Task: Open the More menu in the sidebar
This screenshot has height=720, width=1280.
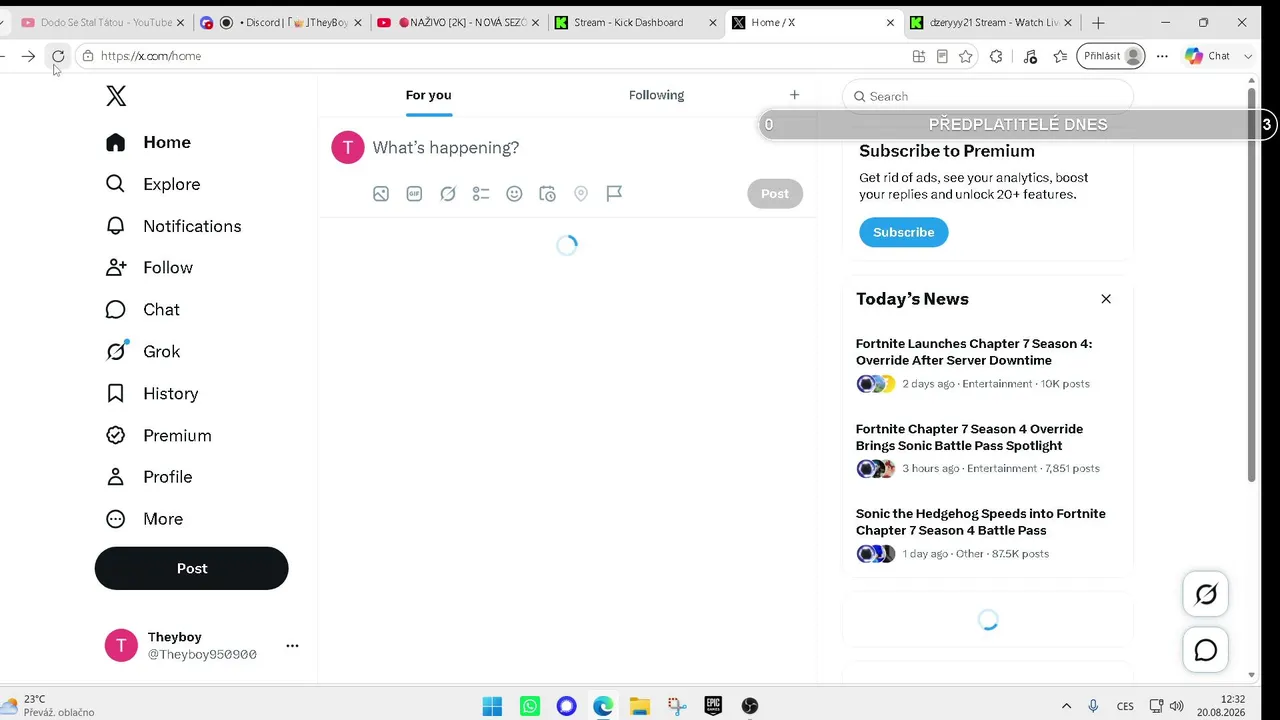Action: pyautogui.click(x=144, y=519)
